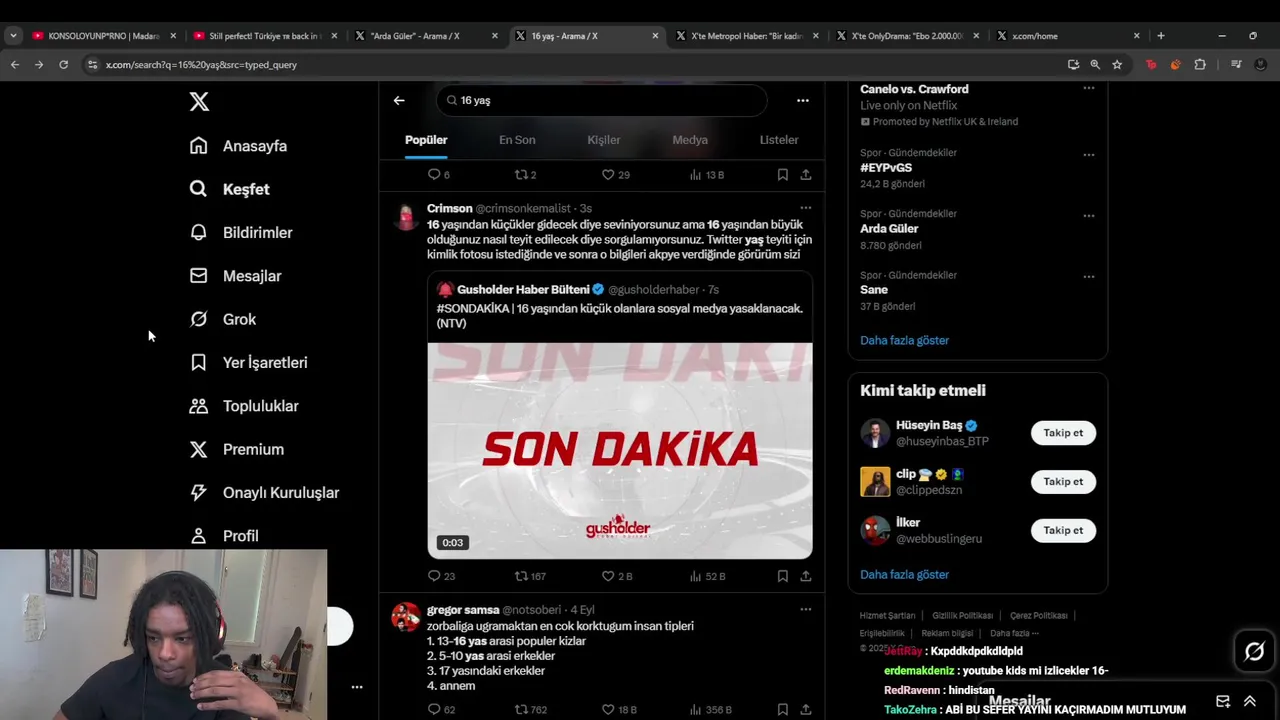Open Onaylı Kuruluşlar page
This screenshot has height=720, width=1280.
click(x=265, y=492)
